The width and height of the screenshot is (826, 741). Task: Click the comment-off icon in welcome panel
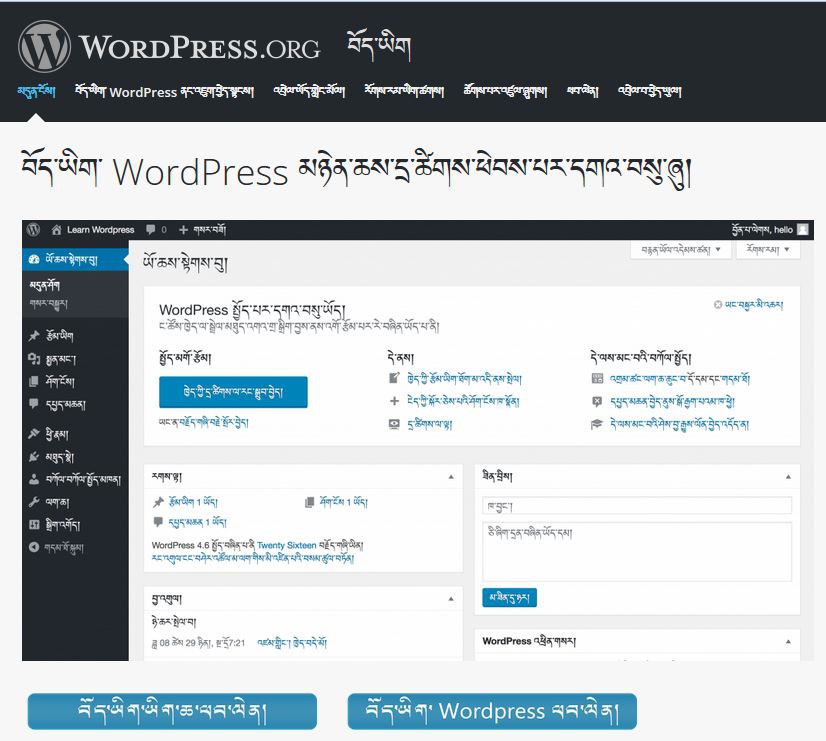[x=597, y=401]
